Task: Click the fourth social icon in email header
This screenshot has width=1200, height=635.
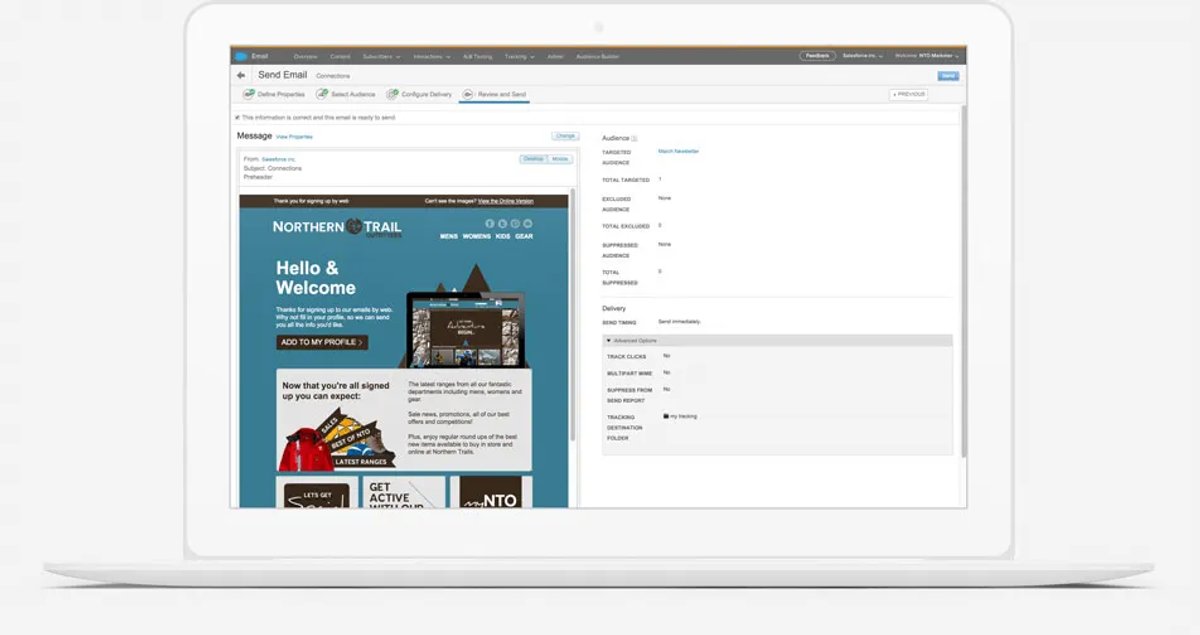Action: coord(528,224)
